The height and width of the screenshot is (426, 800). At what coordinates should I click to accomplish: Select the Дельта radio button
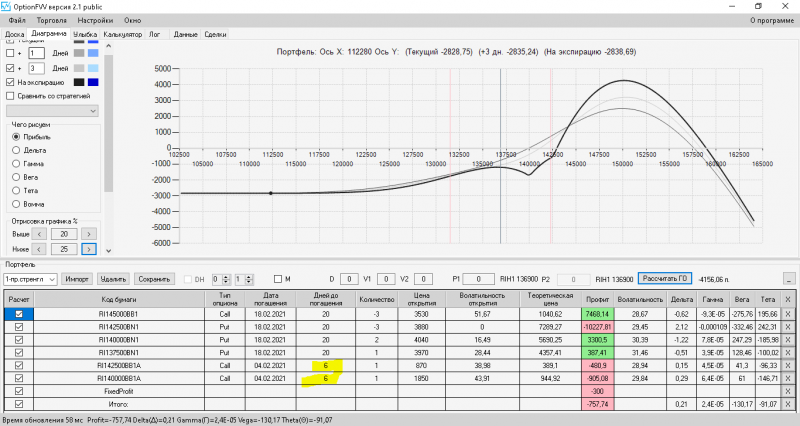[16, 150]
